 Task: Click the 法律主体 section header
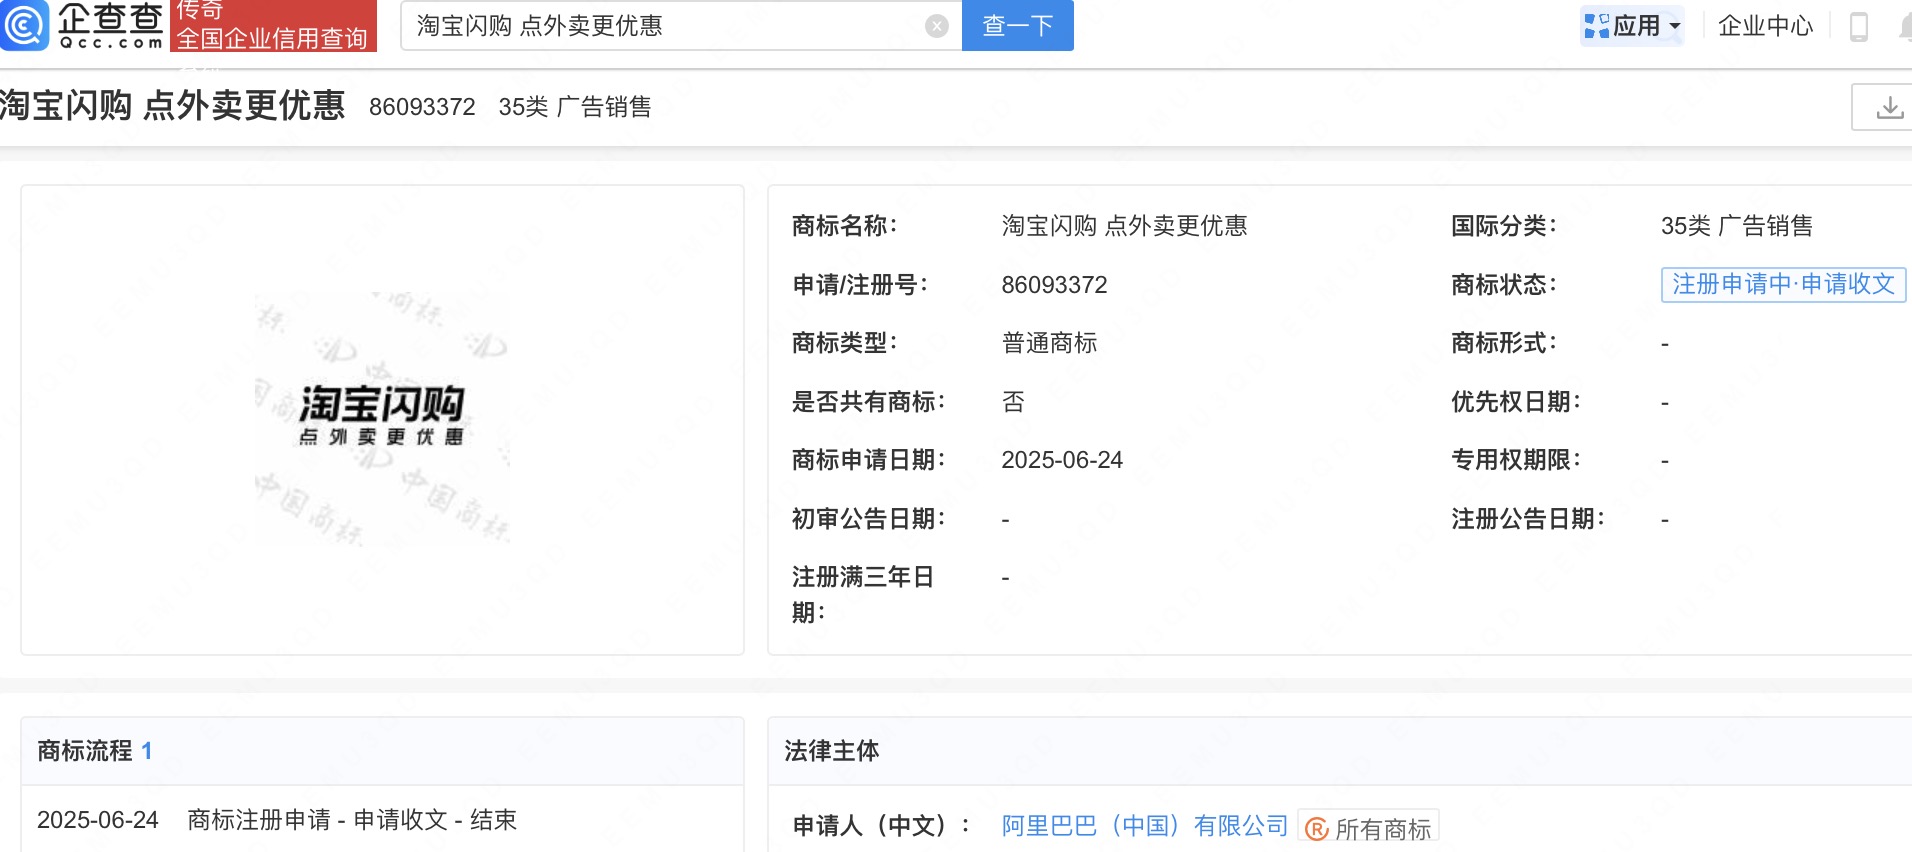pos(832,751)
